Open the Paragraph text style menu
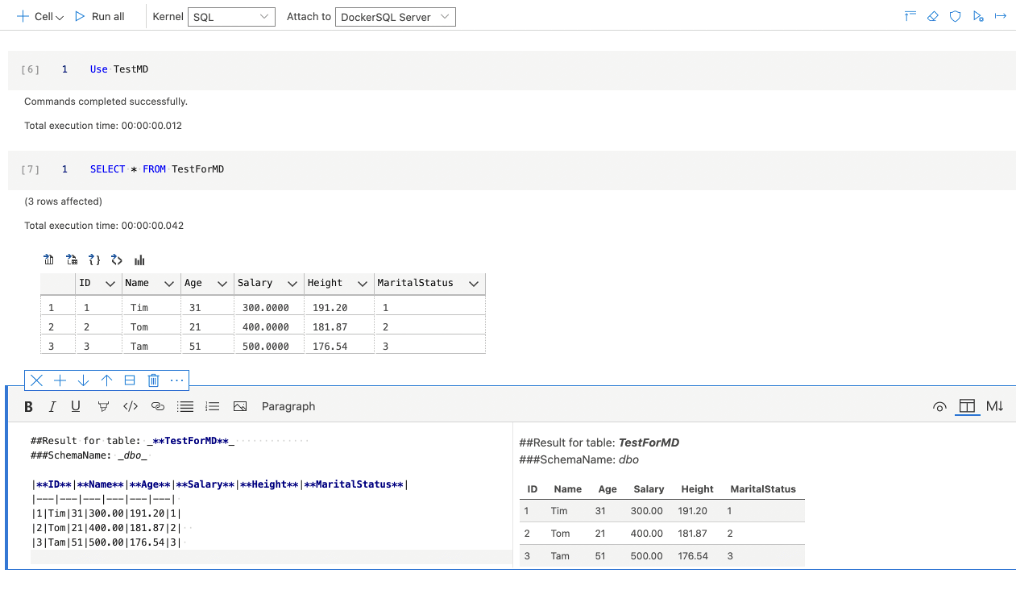The height and width of the screenshot is (590, 1016). pyautogui.click(x=288, y=406)
